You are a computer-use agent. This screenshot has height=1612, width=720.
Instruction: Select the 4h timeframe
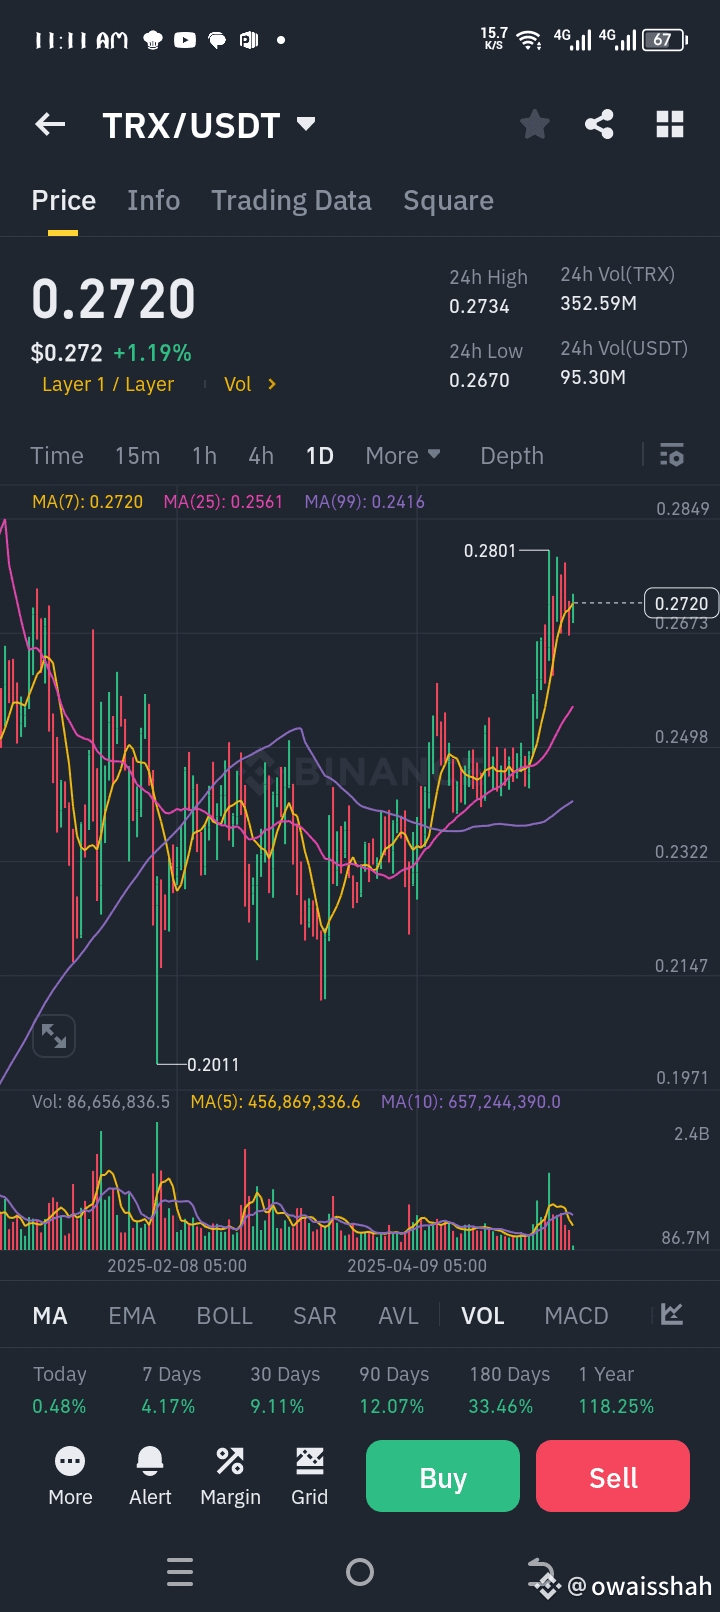click(261, 456)
